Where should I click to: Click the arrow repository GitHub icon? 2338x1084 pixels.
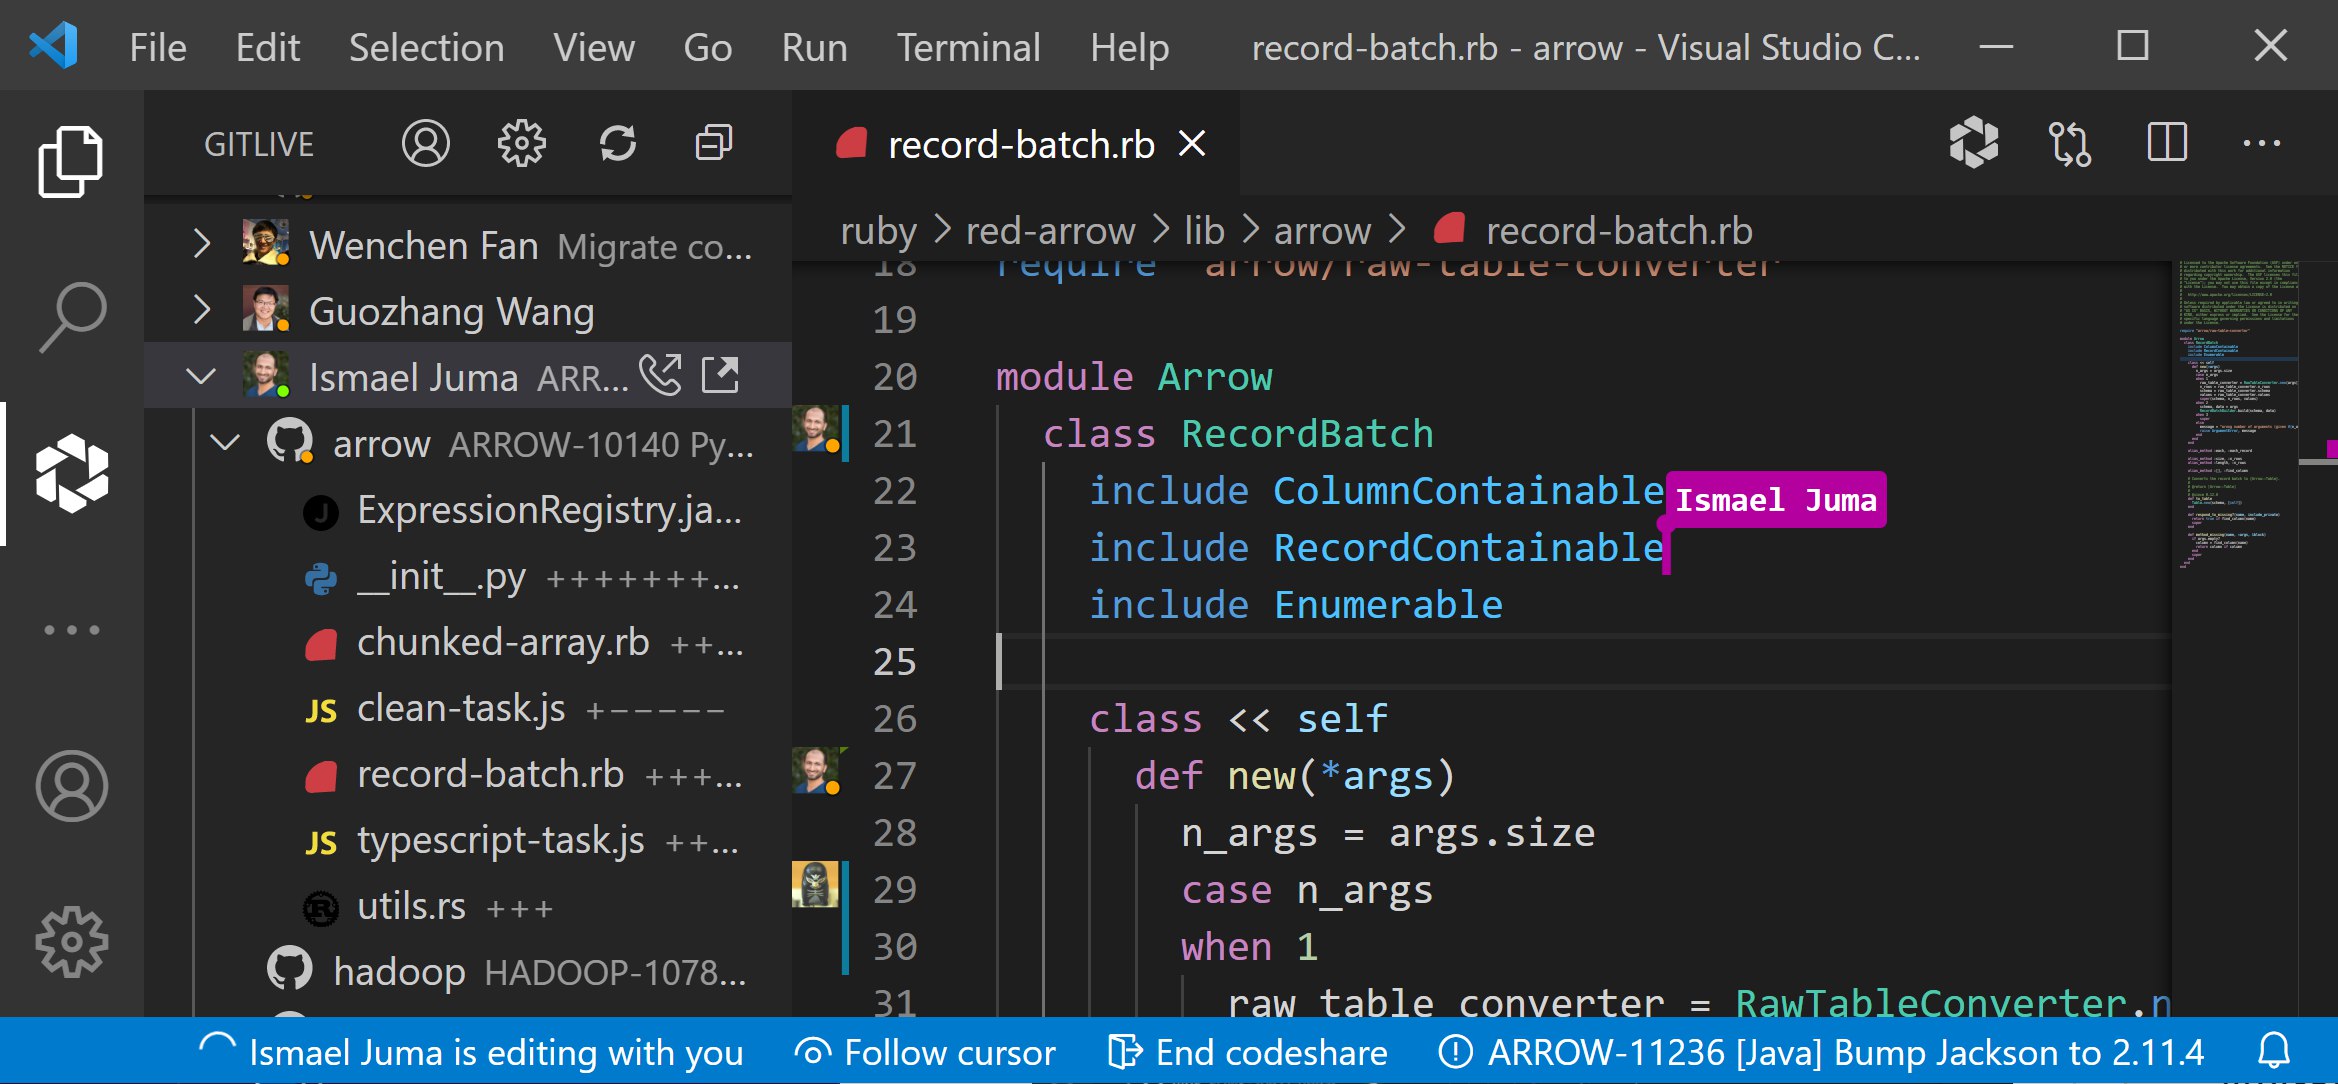[290, 442]
